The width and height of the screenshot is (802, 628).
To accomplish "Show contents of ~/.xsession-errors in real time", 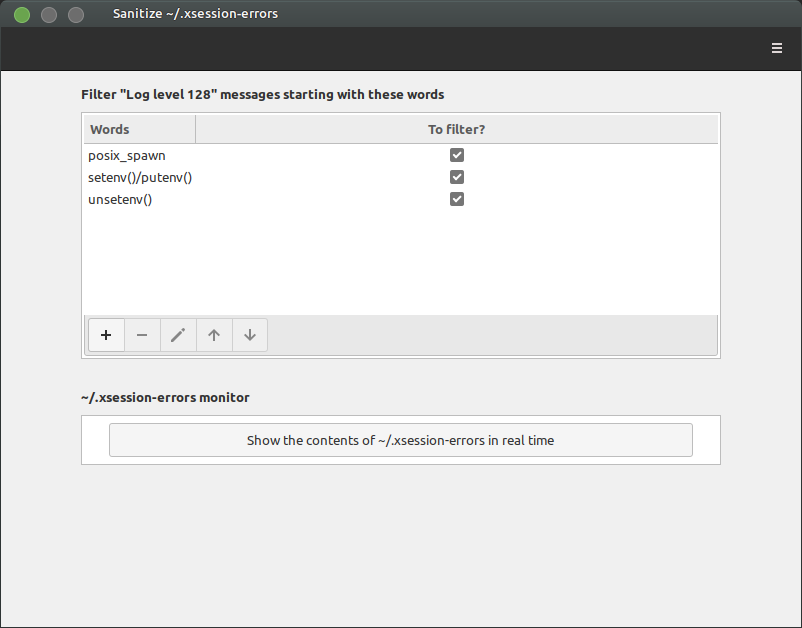I will tap(400, 440).
